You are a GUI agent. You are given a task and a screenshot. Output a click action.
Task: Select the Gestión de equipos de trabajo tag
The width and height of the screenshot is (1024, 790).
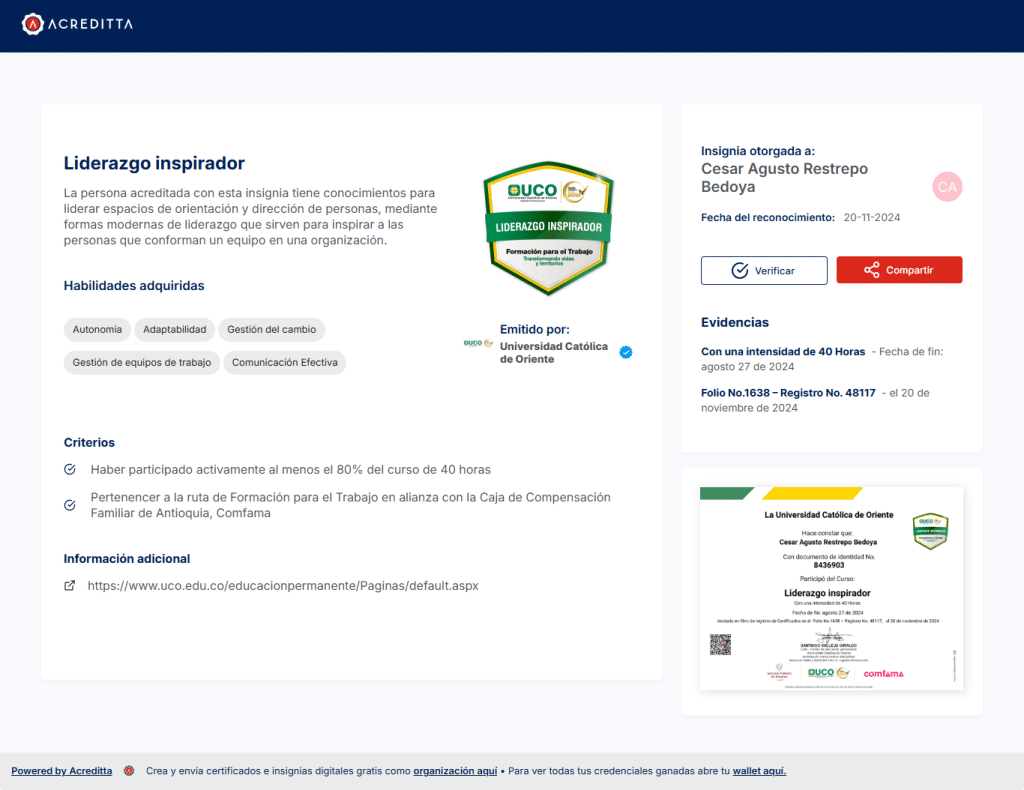pos(142,362)
